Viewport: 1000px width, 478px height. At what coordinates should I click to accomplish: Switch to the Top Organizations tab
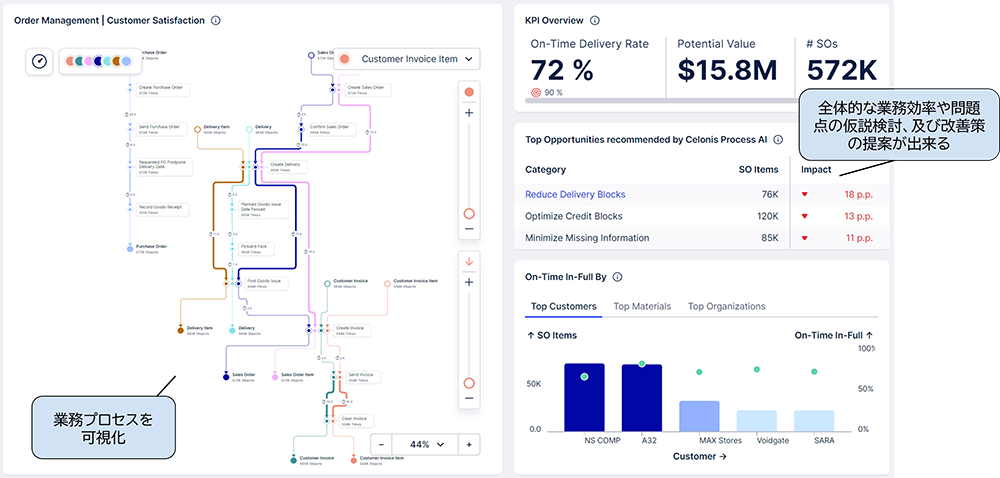tap(726, 306)
